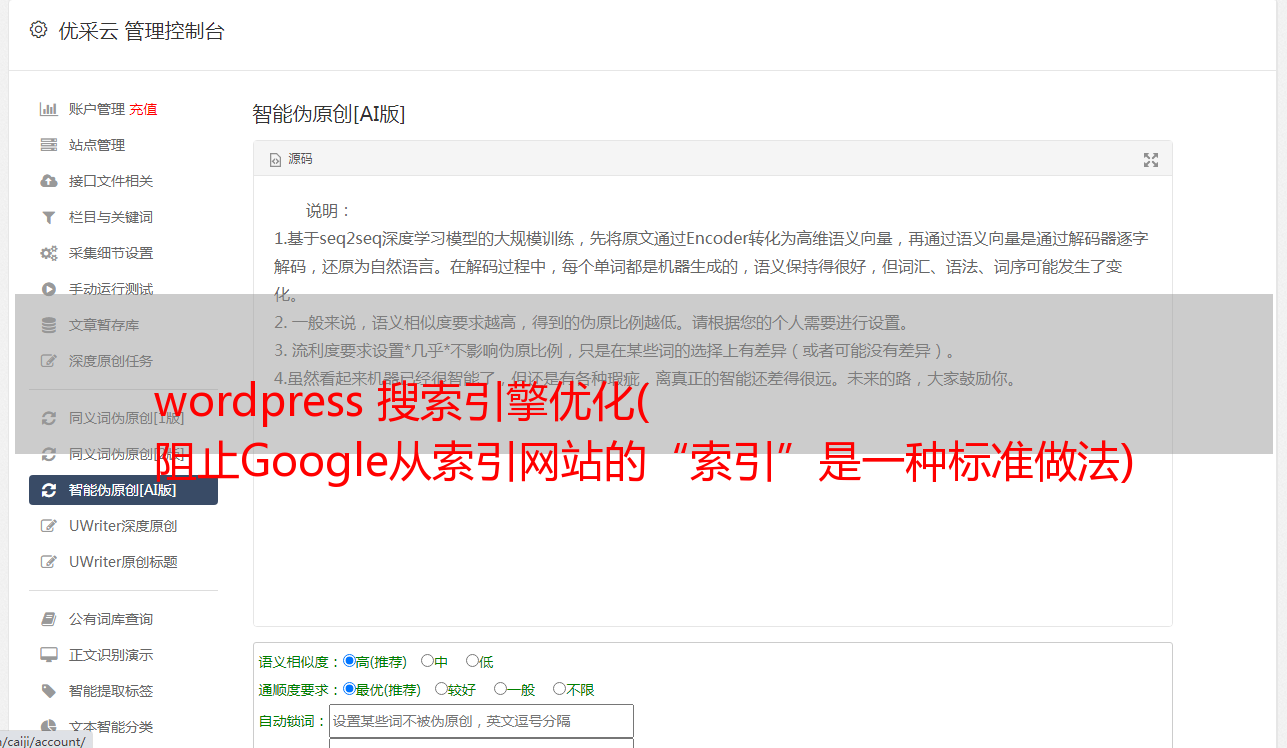Image resolution: width=1287 pixels, height=748 pixels.
Task: Switch editor to 源码 source view
Action: click(x=291, y=159)
